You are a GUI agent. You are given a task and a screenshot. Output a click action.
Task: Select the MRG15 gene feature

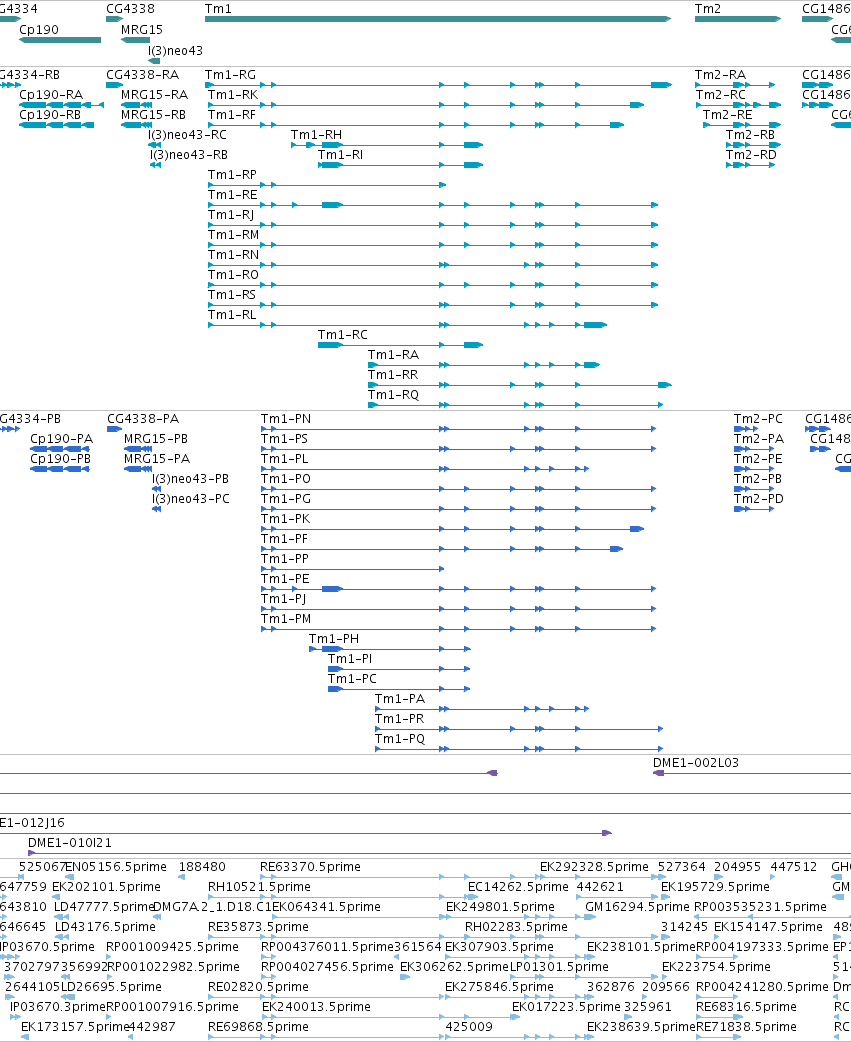136,40
